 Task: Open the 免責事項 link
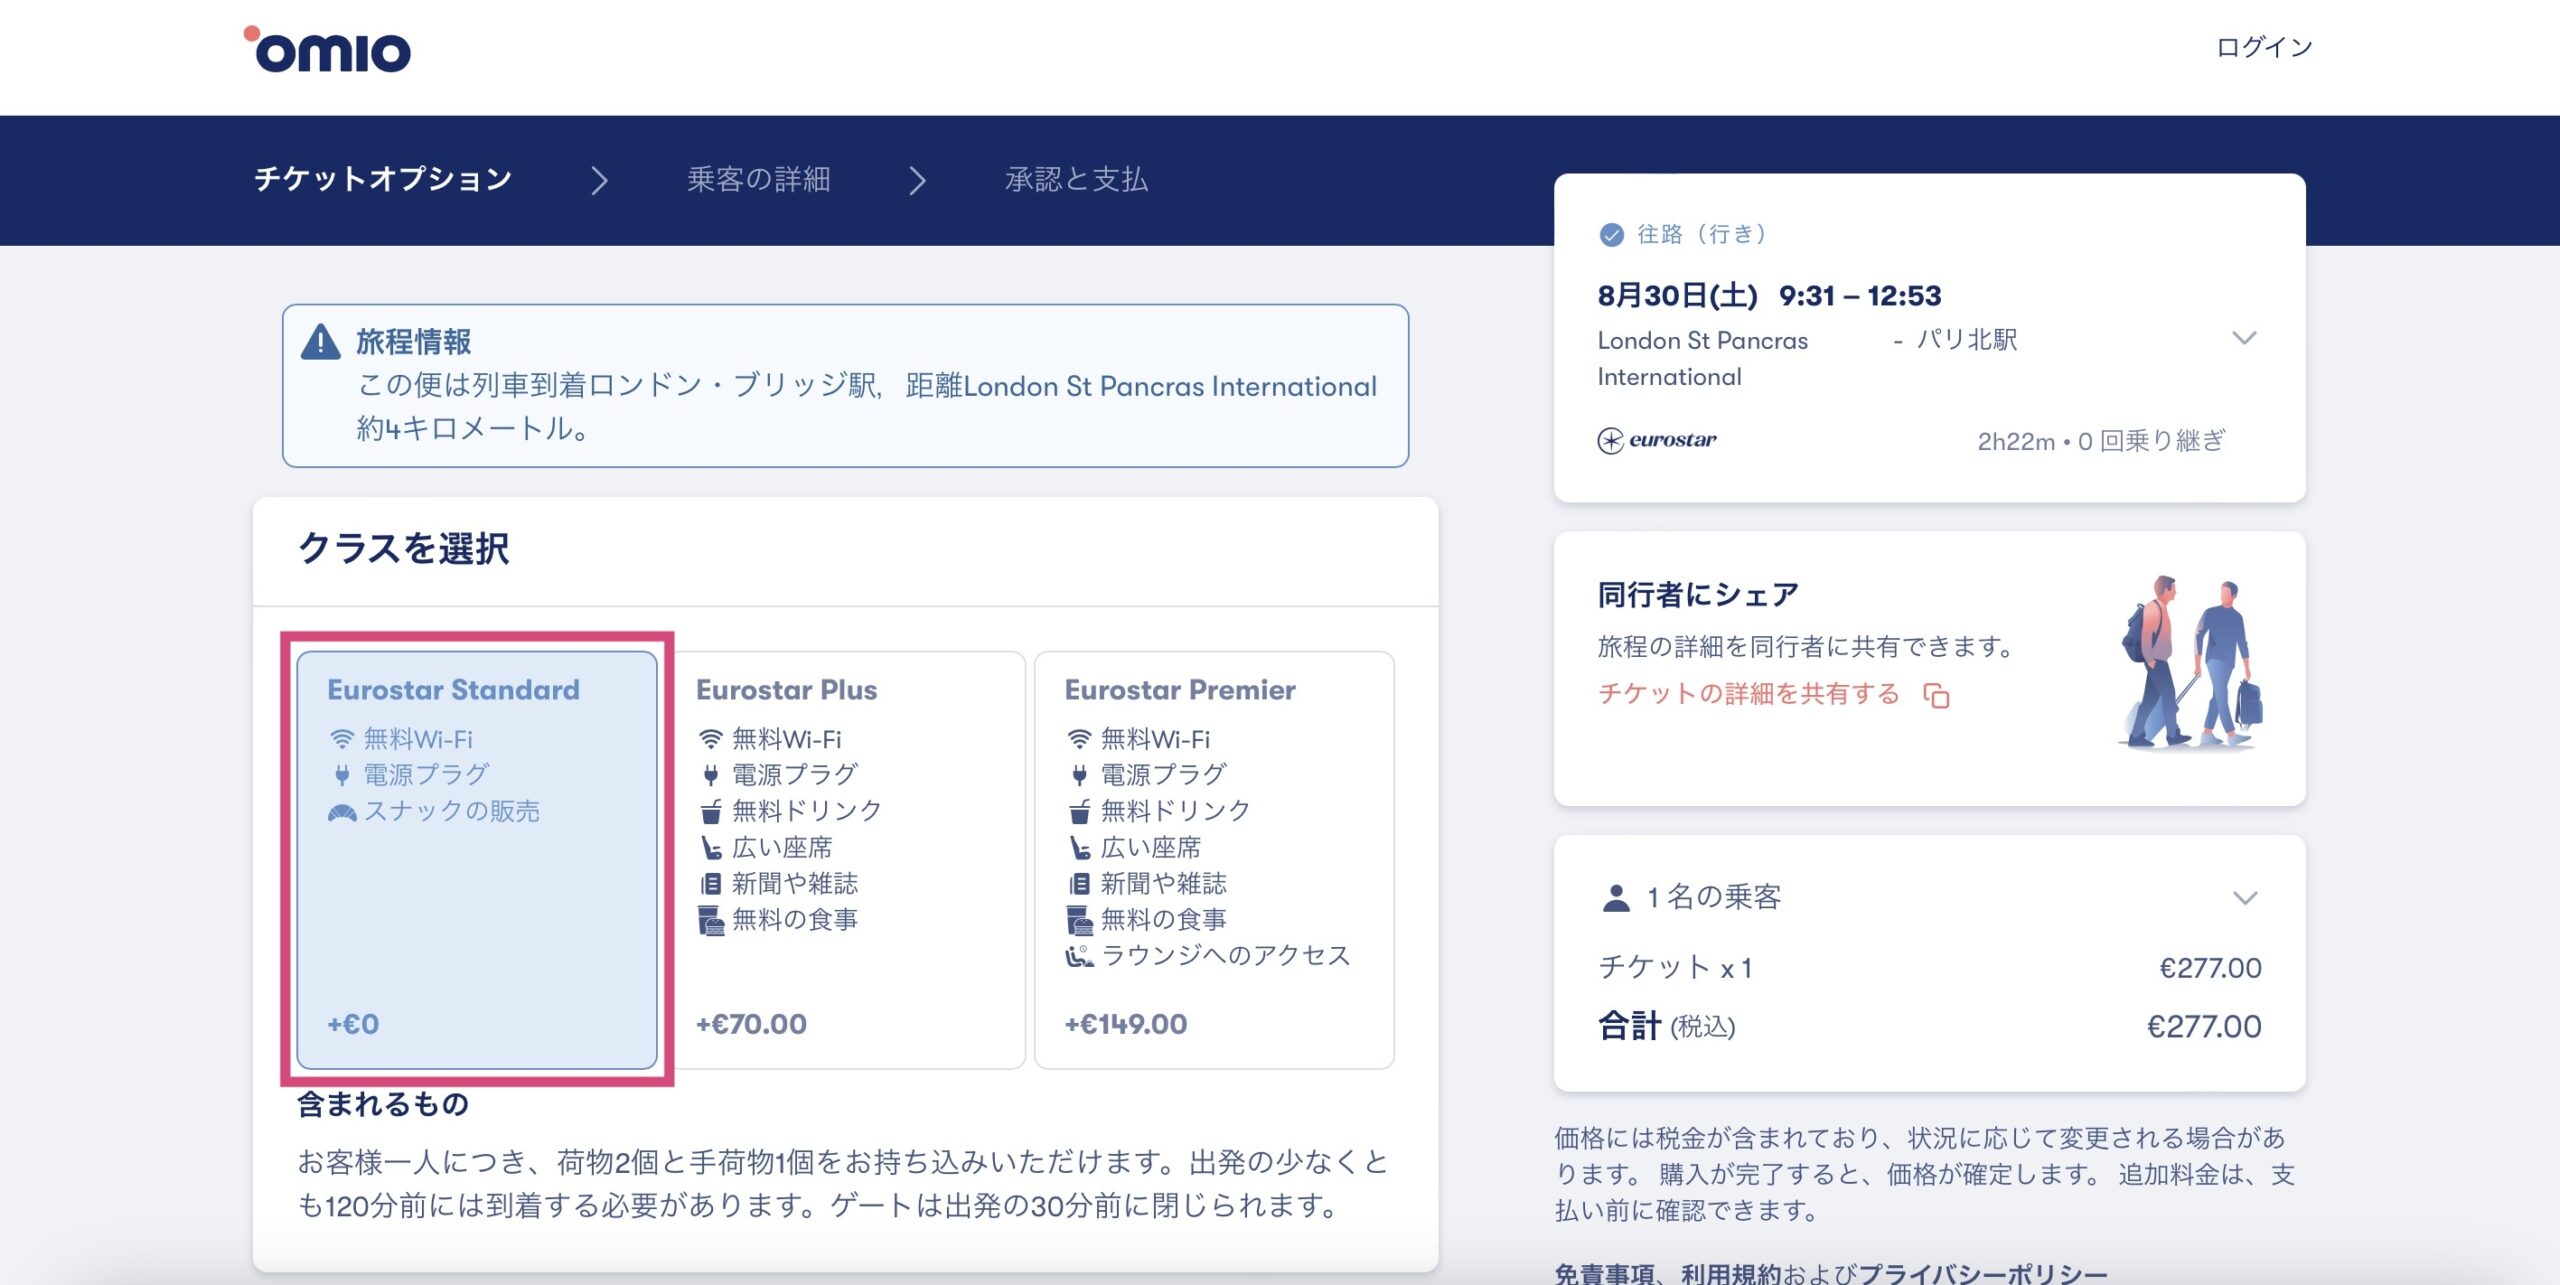click(x=1604, y=1273)
